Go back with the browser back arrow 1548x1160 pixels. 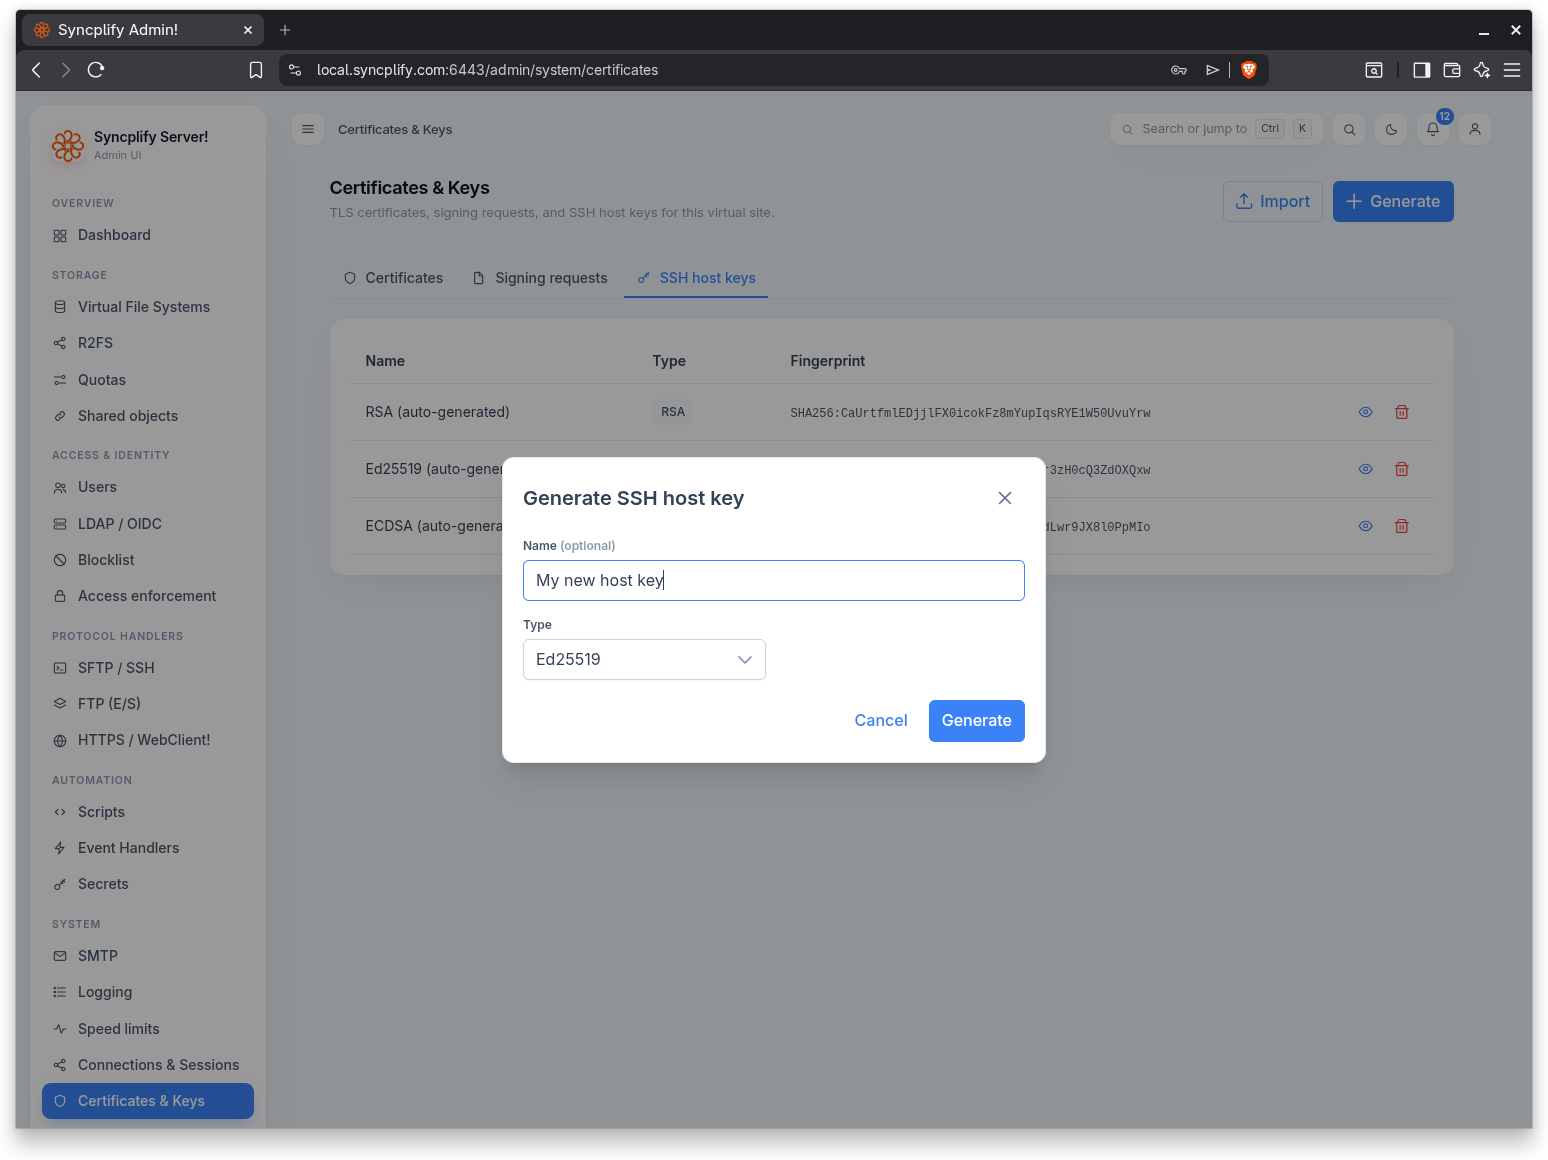click(36, 70)
